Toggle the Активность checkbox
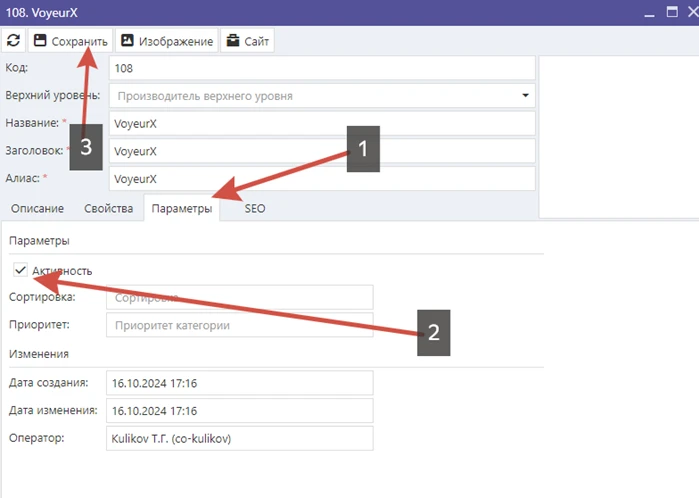Screen dimensions: 699x498 pos(21,270)
